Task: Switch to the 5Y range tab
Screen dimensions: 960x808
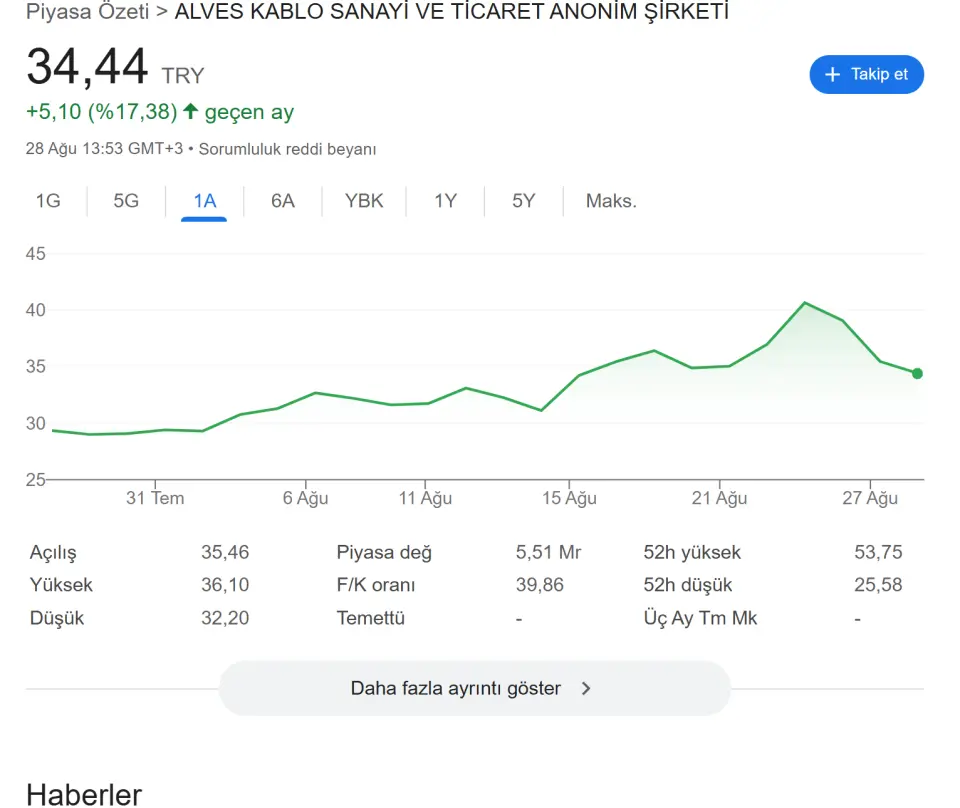Action: (x=523, y=201)
